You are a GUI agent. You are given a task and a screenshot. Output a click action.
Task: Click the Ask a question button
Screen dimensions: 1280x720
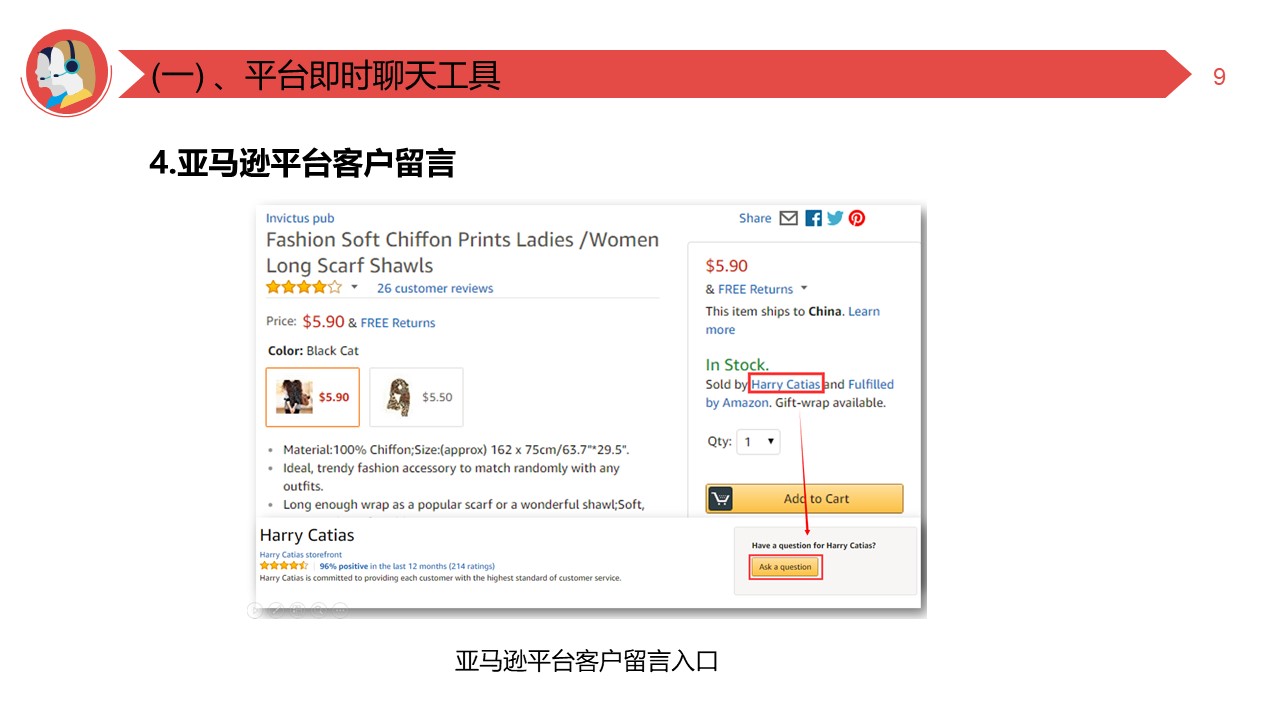[x=785, y=567]
